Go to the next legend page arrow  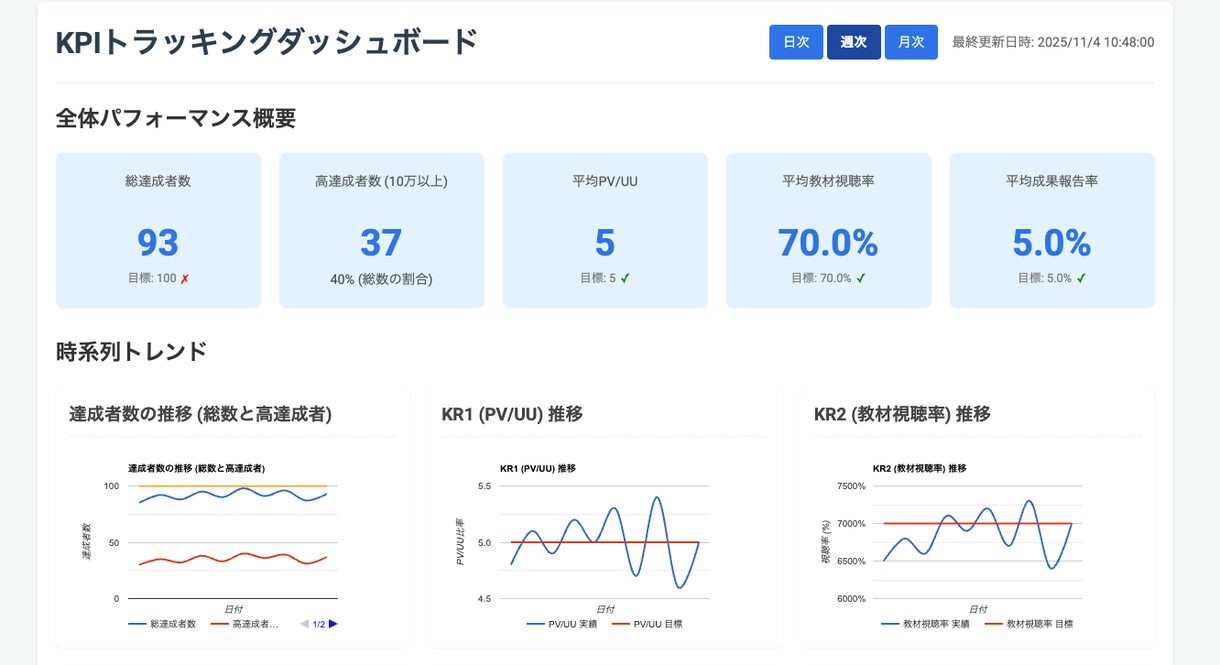click(334, 624)
